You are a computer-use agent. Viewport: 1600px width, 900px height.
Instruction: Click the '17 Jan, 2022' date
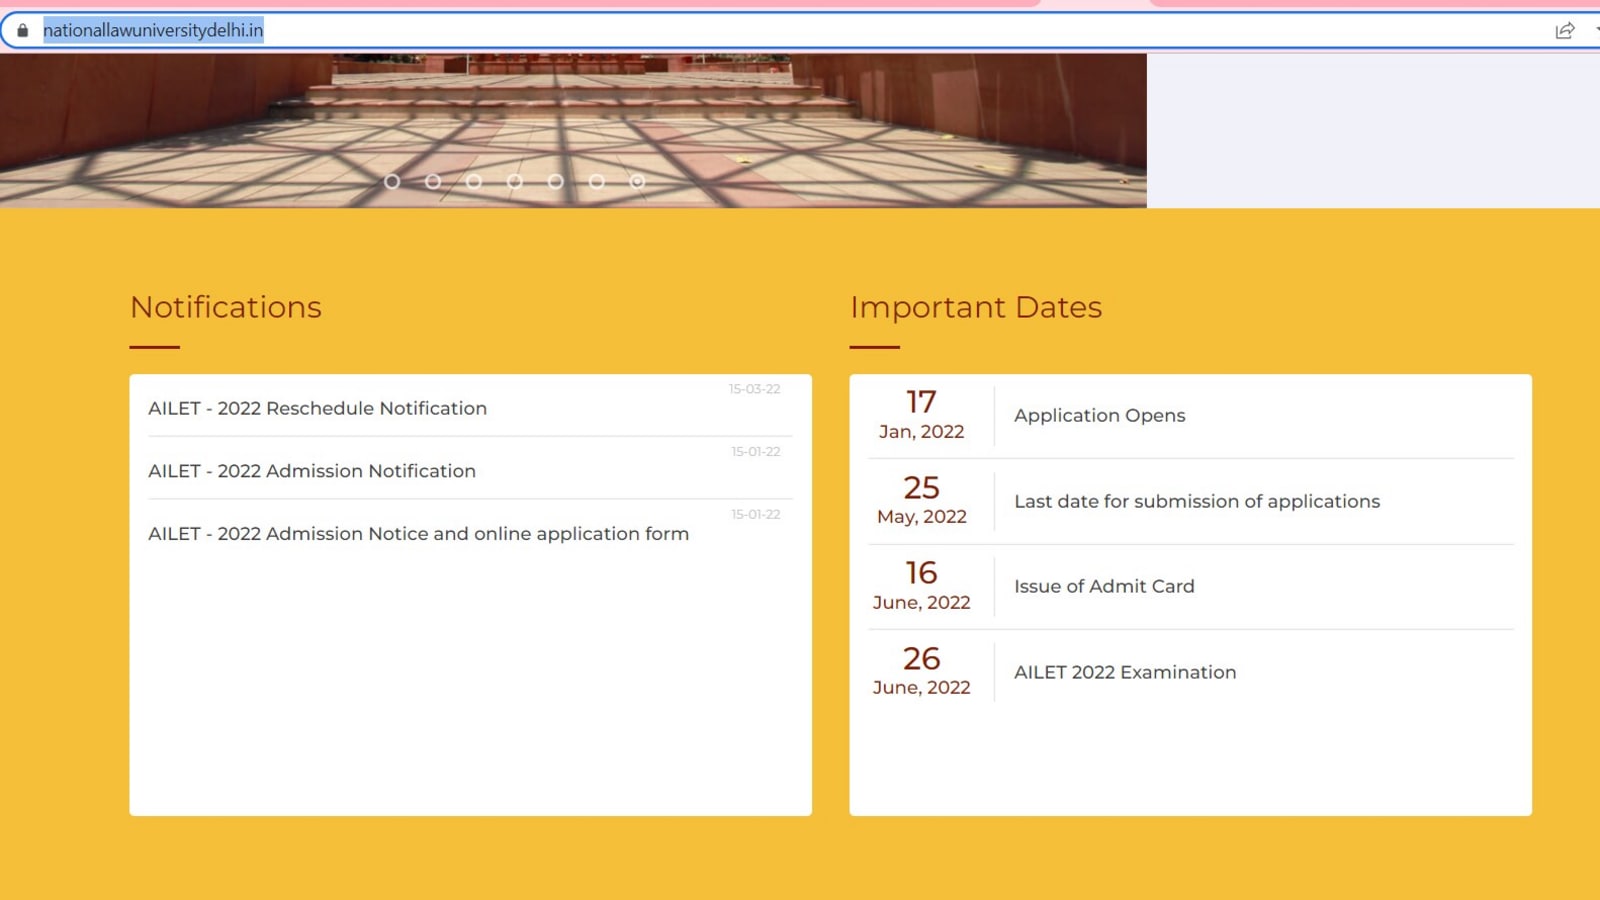[921, 415]
